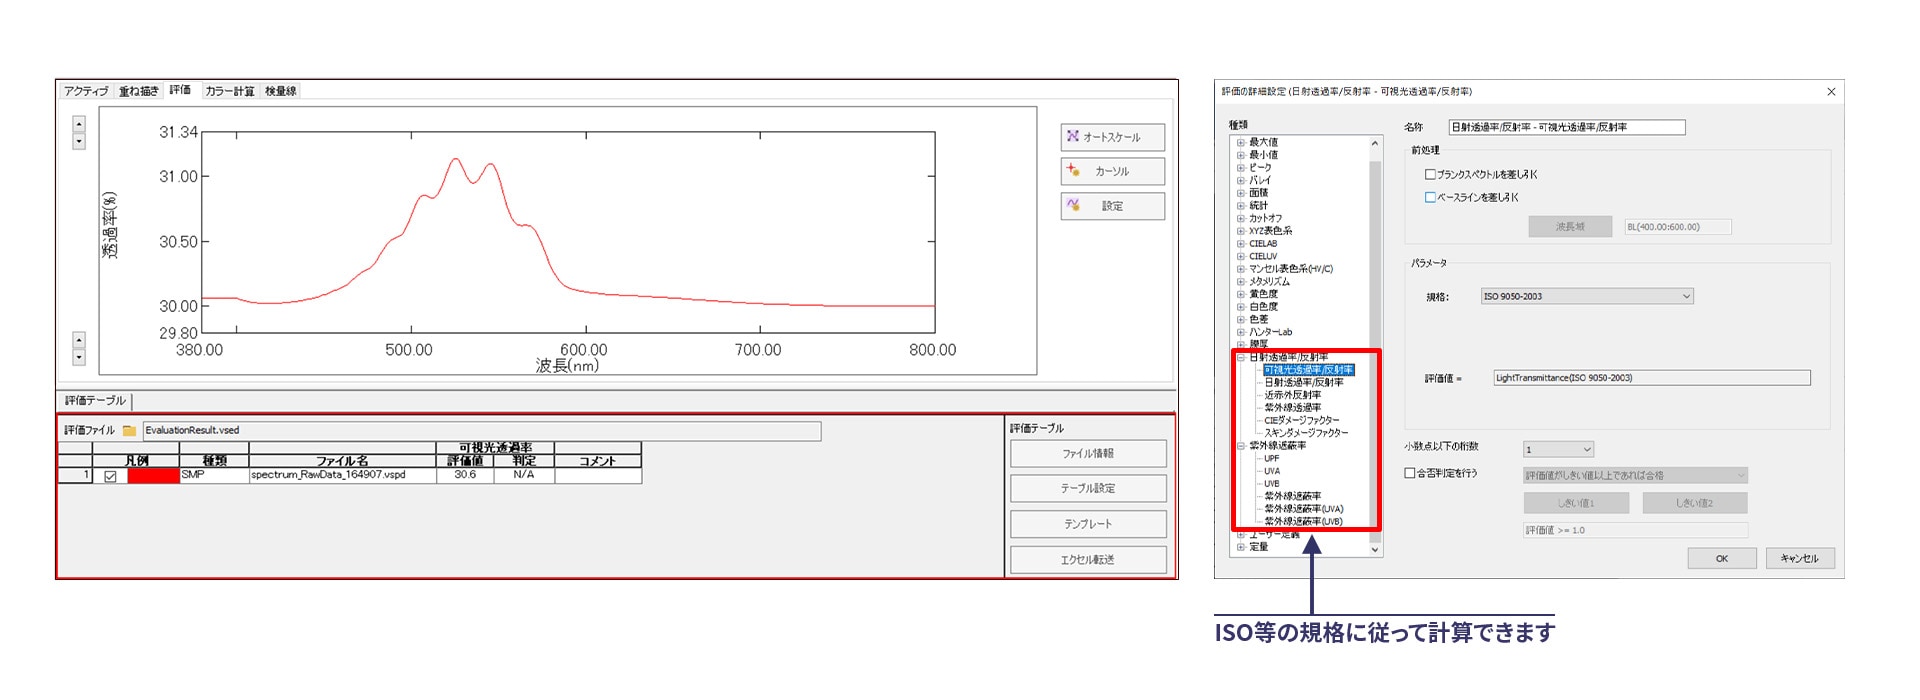Viewport: 1920px width, 700px height.
Task: Close the evaluation detail settings dialog
Action: tap(1831, 92)
